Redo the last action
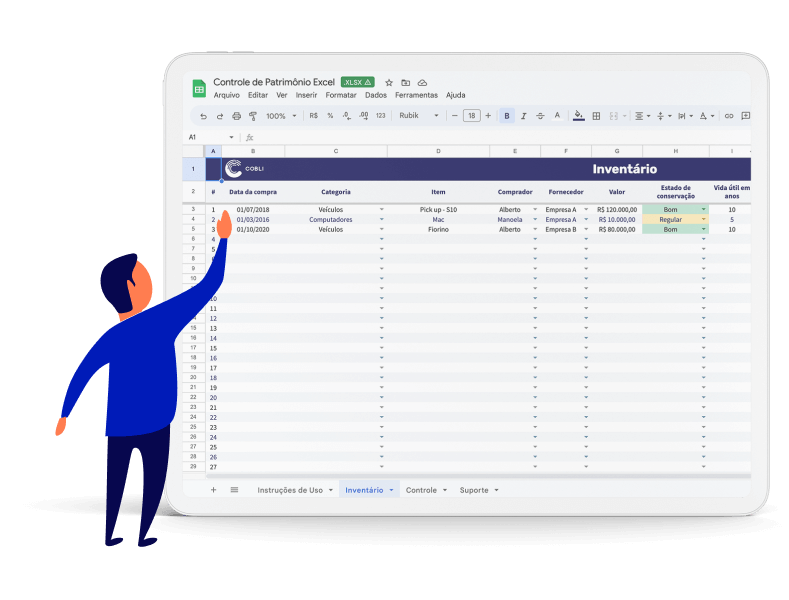The image size is (789, 600). 220,116
